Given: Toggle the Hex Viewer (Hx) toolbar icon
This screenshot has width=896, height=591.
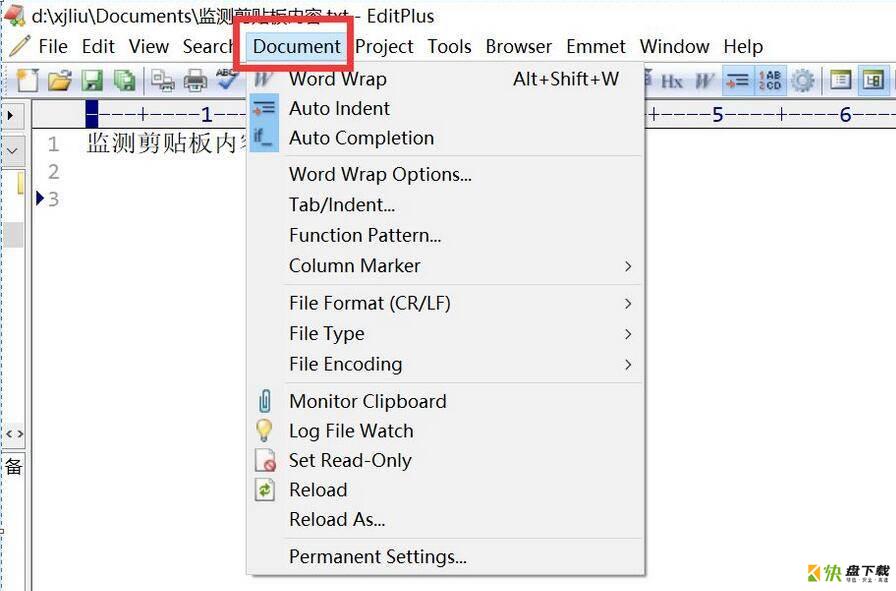Looking at the screenshot, I should [672, 81].
